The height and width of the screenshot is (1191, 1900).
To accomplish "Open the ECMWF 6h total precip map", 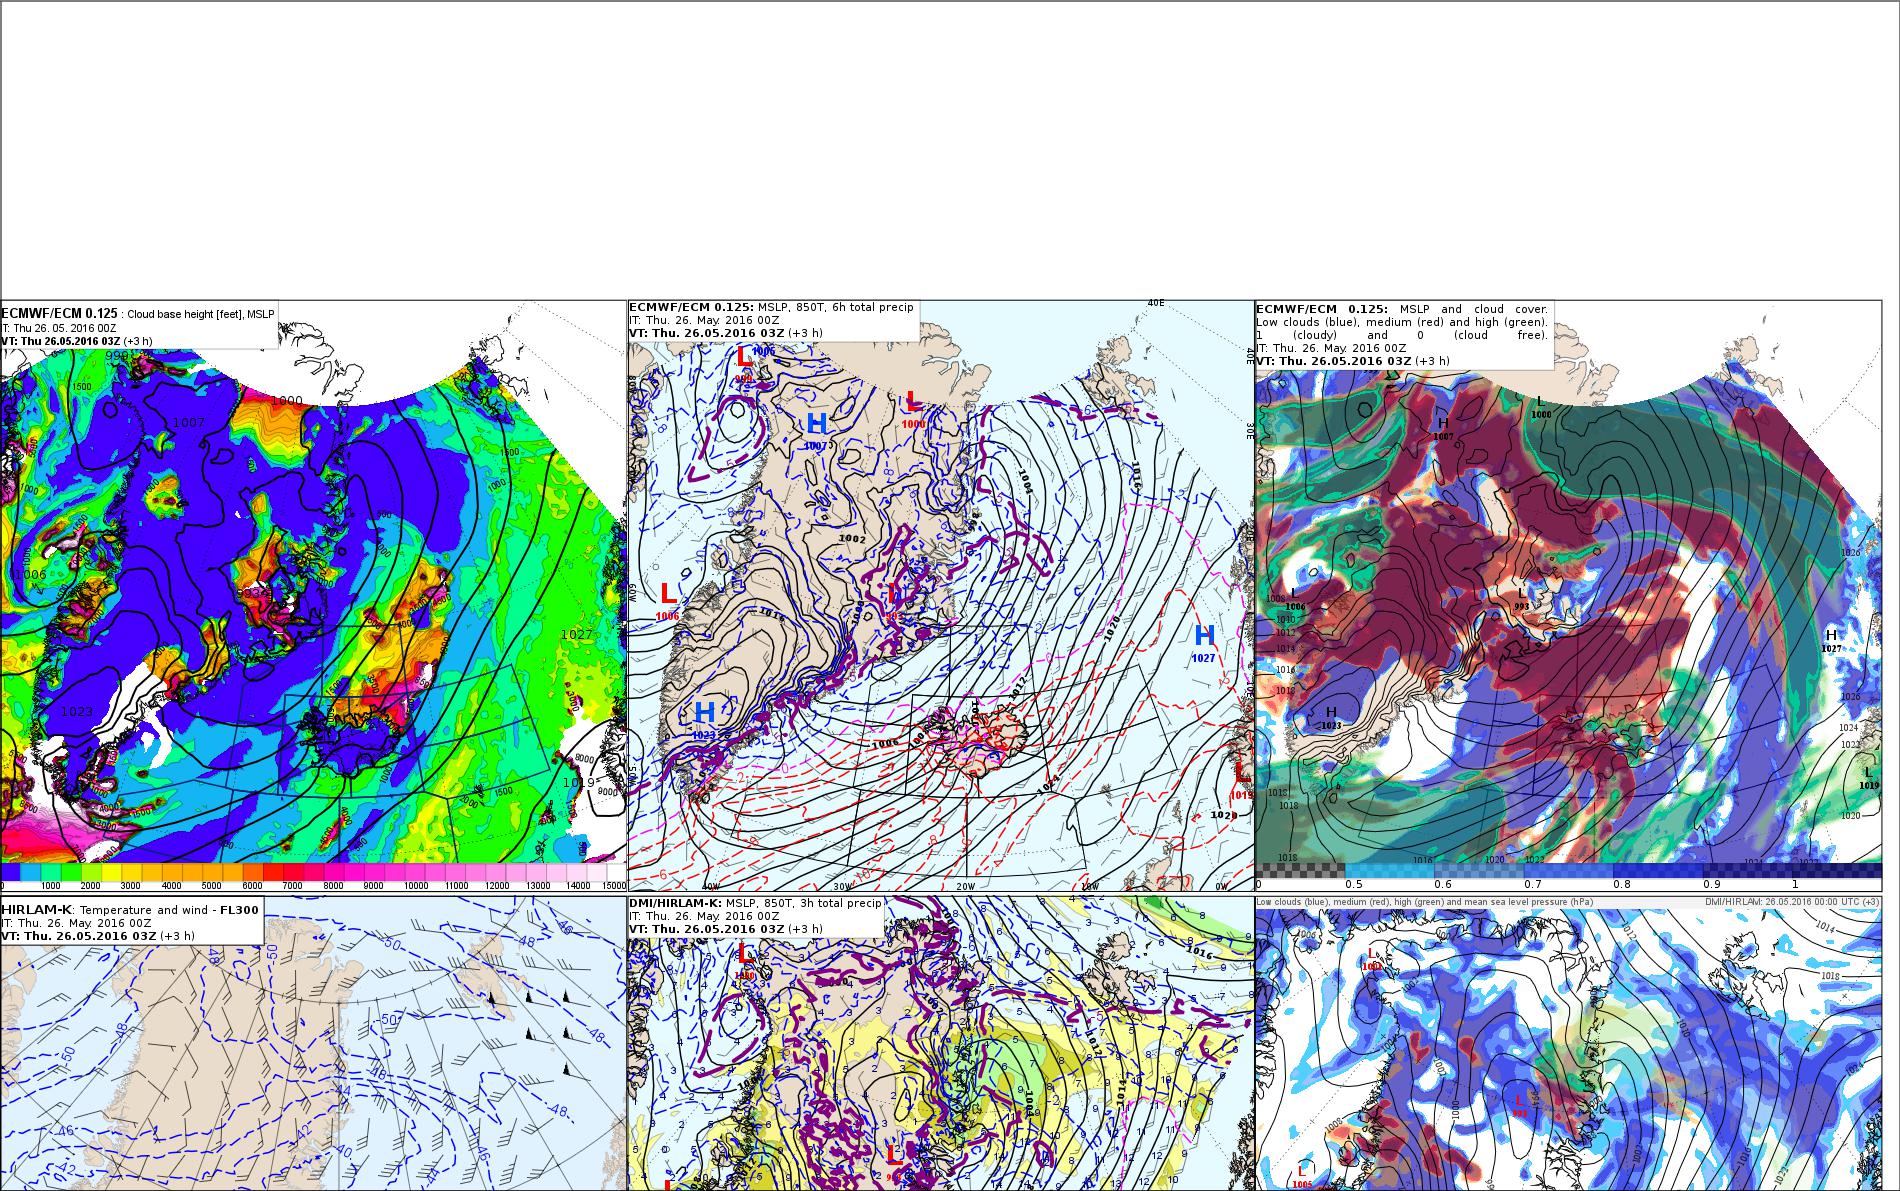I will 941,595.
